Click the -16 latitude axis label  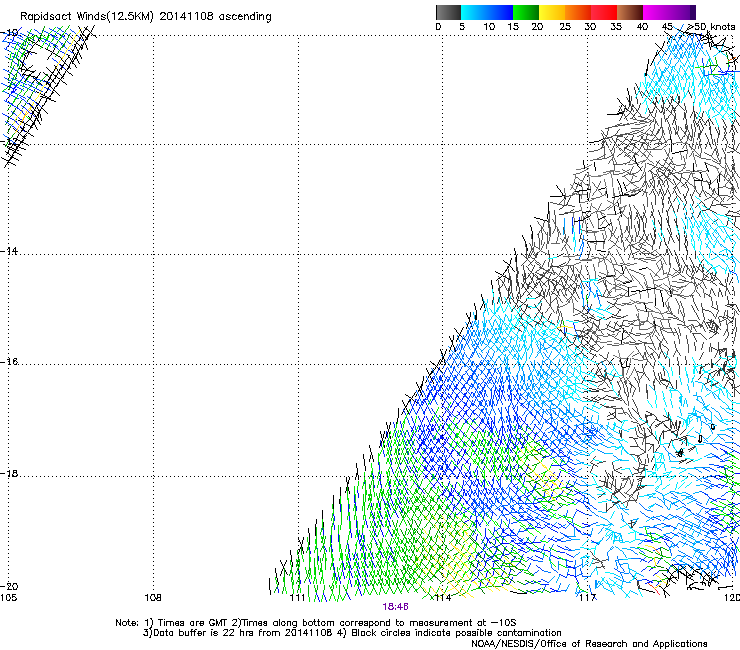tap(9, 362)
